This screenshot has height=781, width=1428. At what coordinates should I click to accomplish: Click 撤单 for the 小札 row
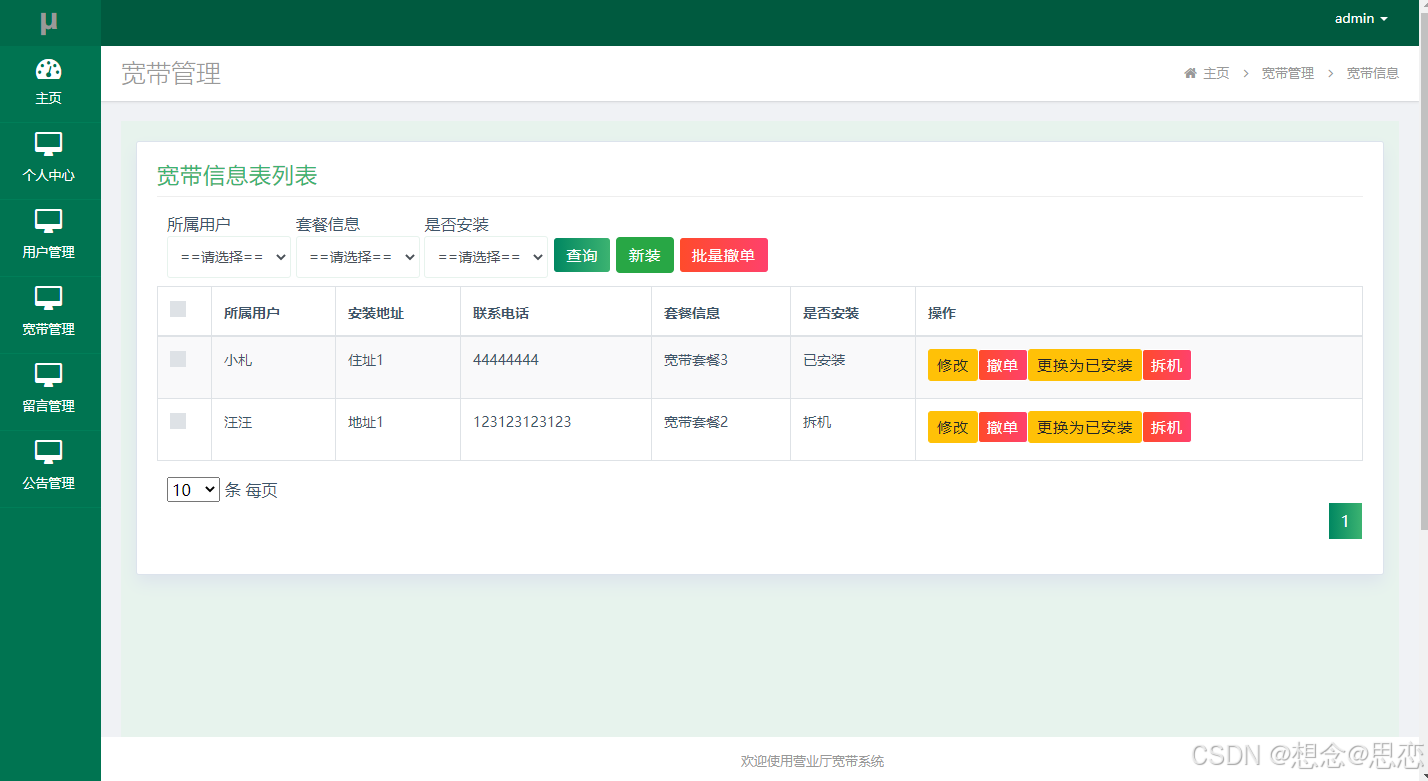tap(1002, 365)
